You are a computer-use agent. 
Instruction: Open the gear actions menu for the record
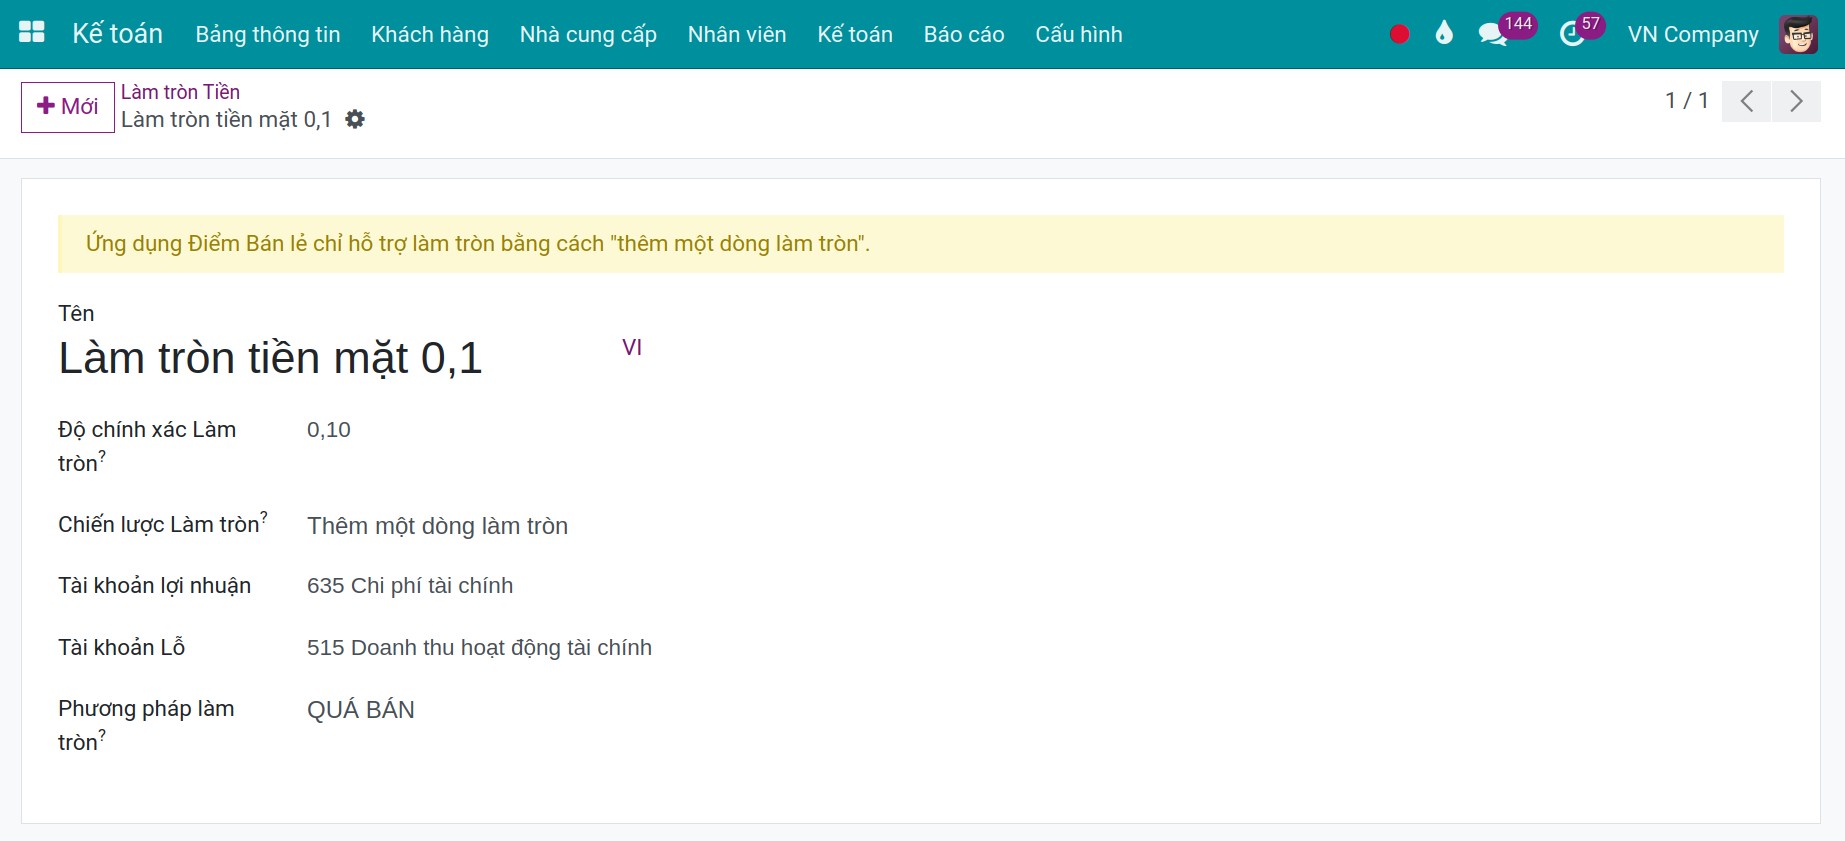tap(355, 119)
